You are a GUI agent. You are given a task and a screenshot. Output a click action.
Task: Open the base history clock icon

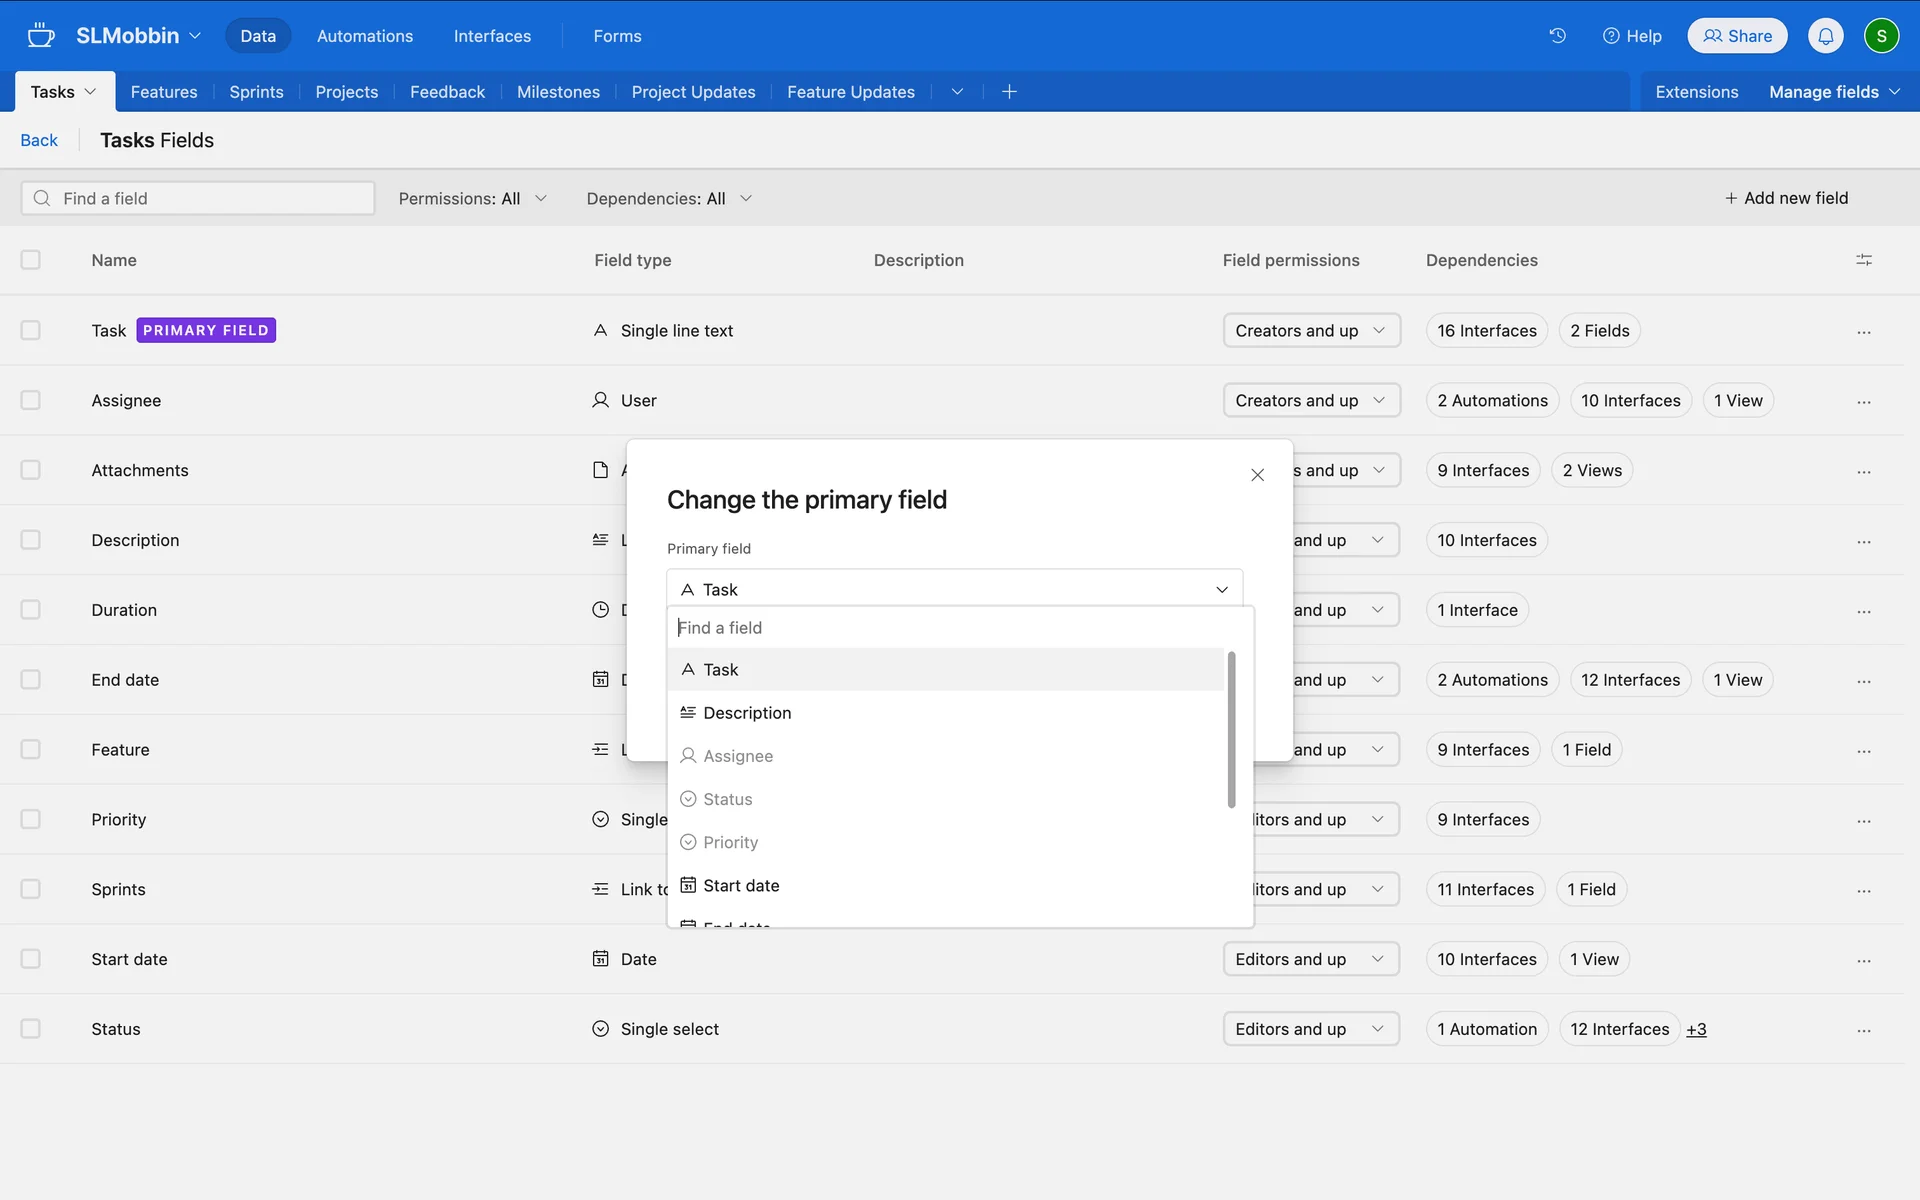pos(1557,36)
